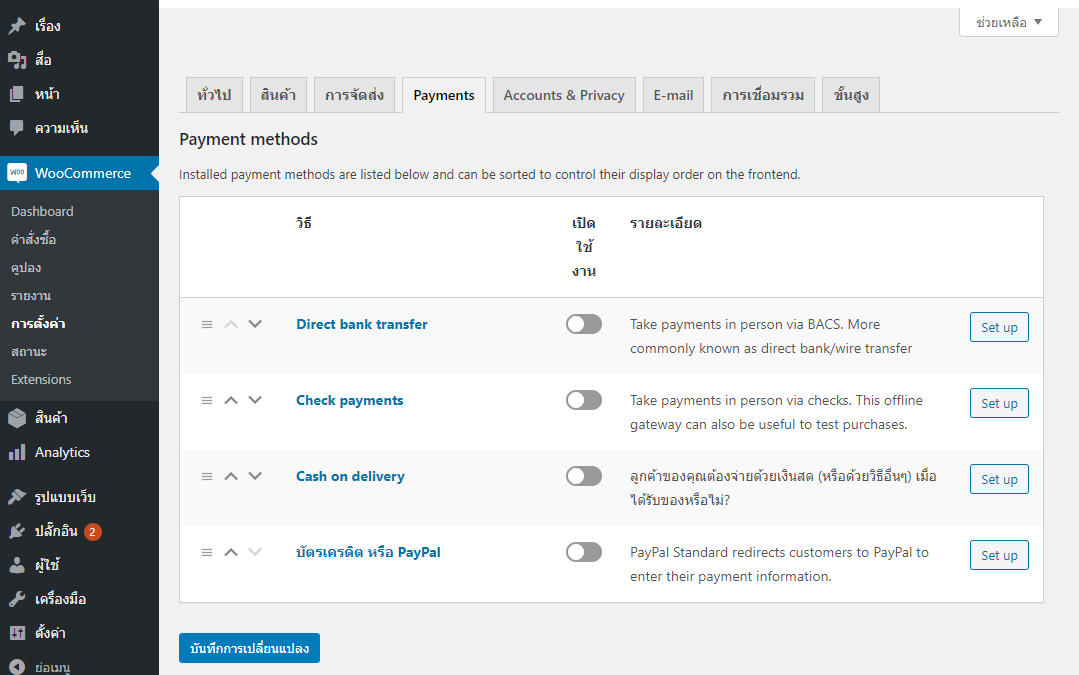Move Cash on delivery up one position
The height and width of the screenshot is (675, 1079).
click(x=231, y=476)
